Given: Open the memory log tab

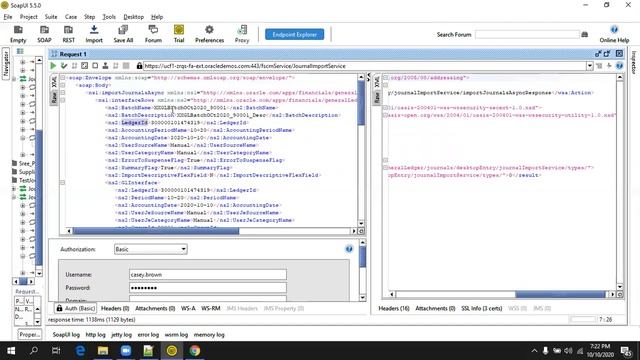Looking at the screenshot, I should pyautogui.click(x=209, y=334).
